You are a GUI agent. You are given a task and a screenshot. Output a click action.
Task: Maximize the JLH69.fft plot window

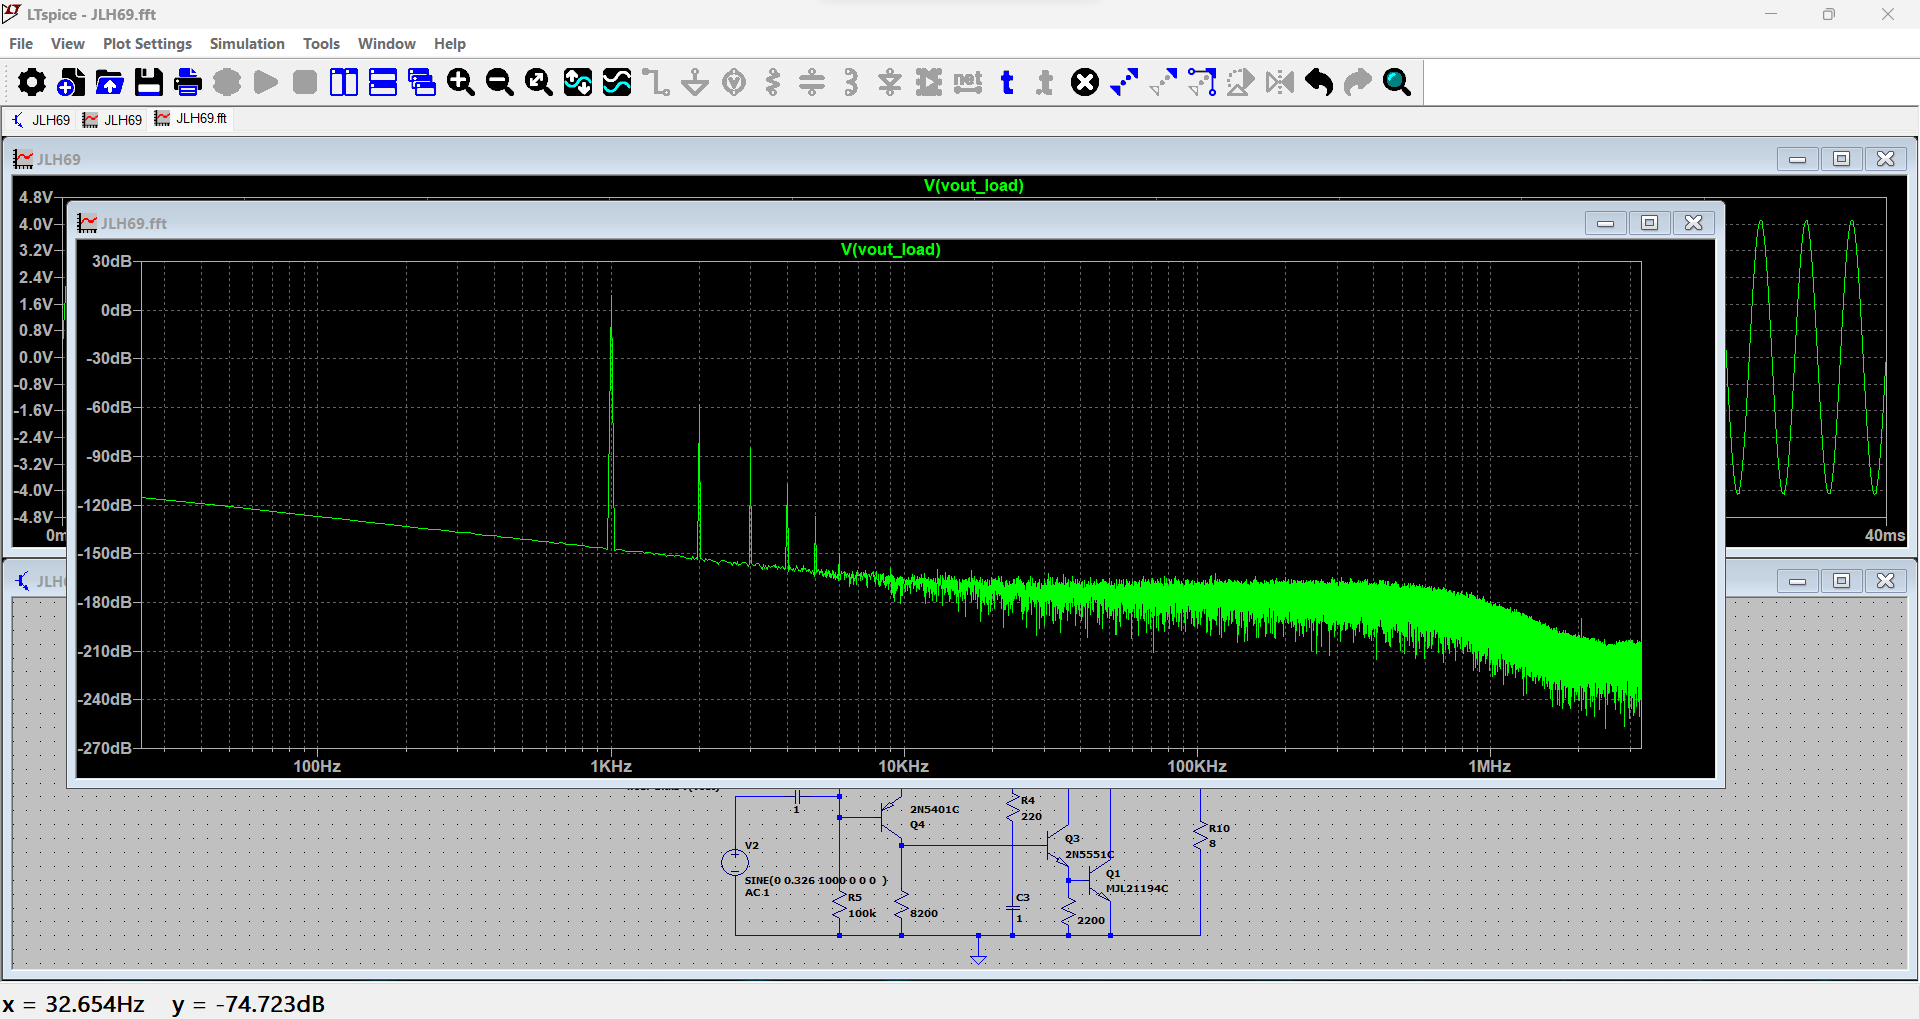(x=1650, y=223)
